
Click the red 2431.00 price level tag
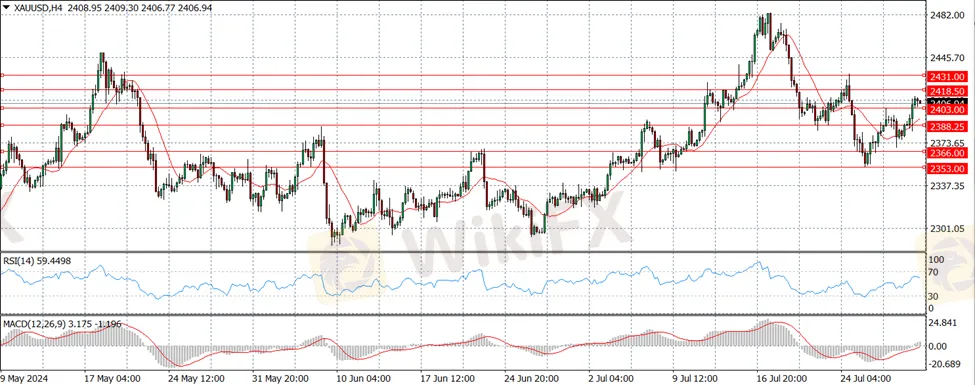(947, 76)
